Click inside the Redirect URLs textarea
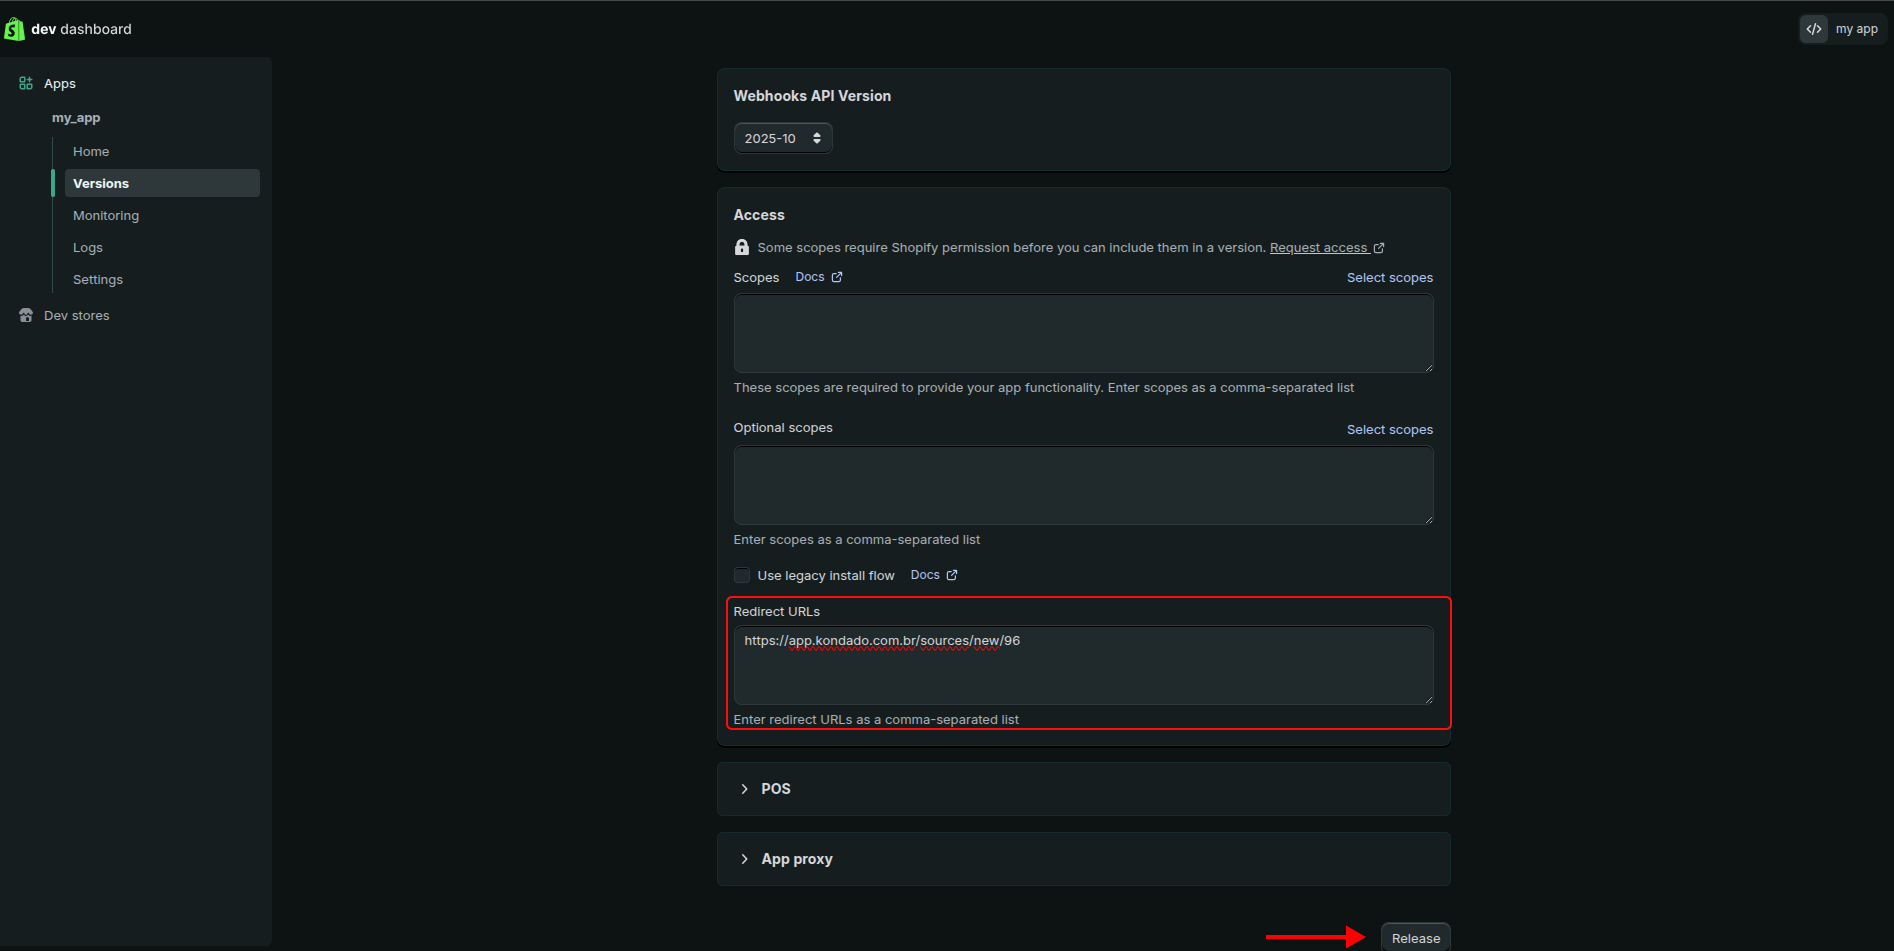The width and height of the screenshot is (1894, 951). tap(1083, 665)
